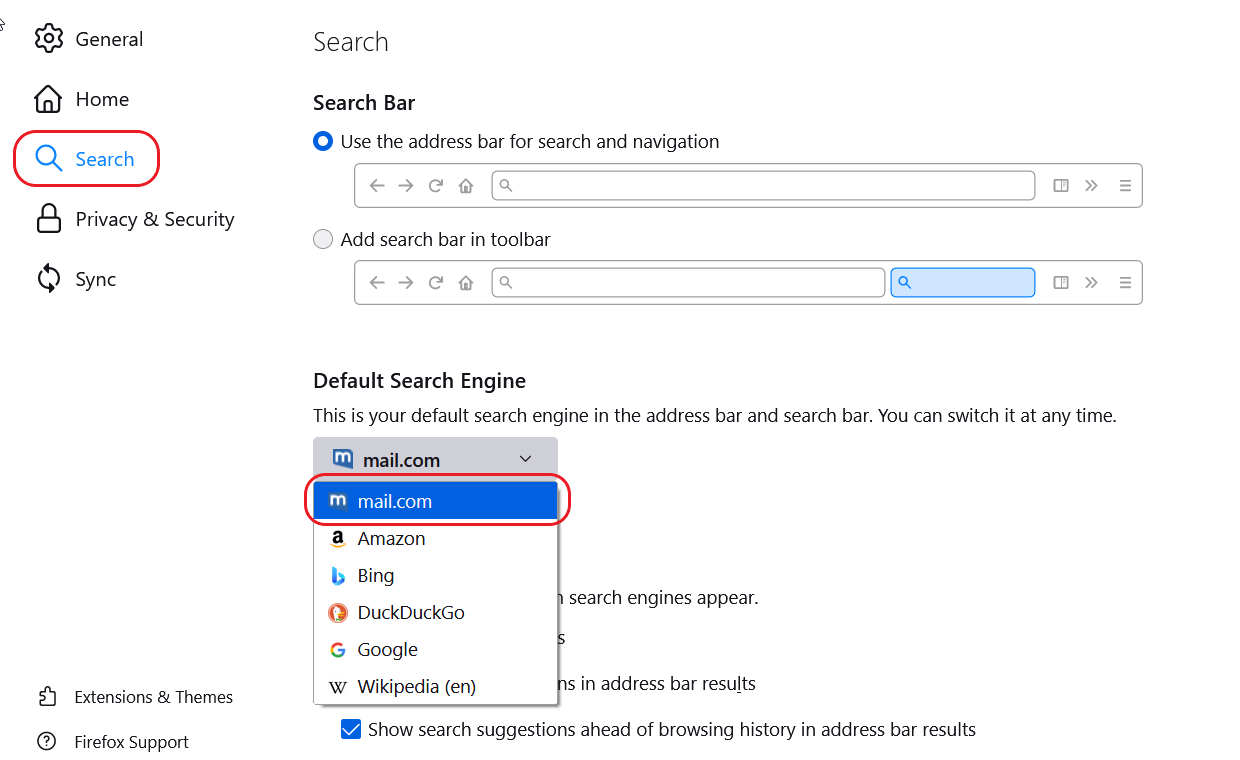Click Bing logo icon in list
The image size is (1240, 760).
click(x=338, y=576)
